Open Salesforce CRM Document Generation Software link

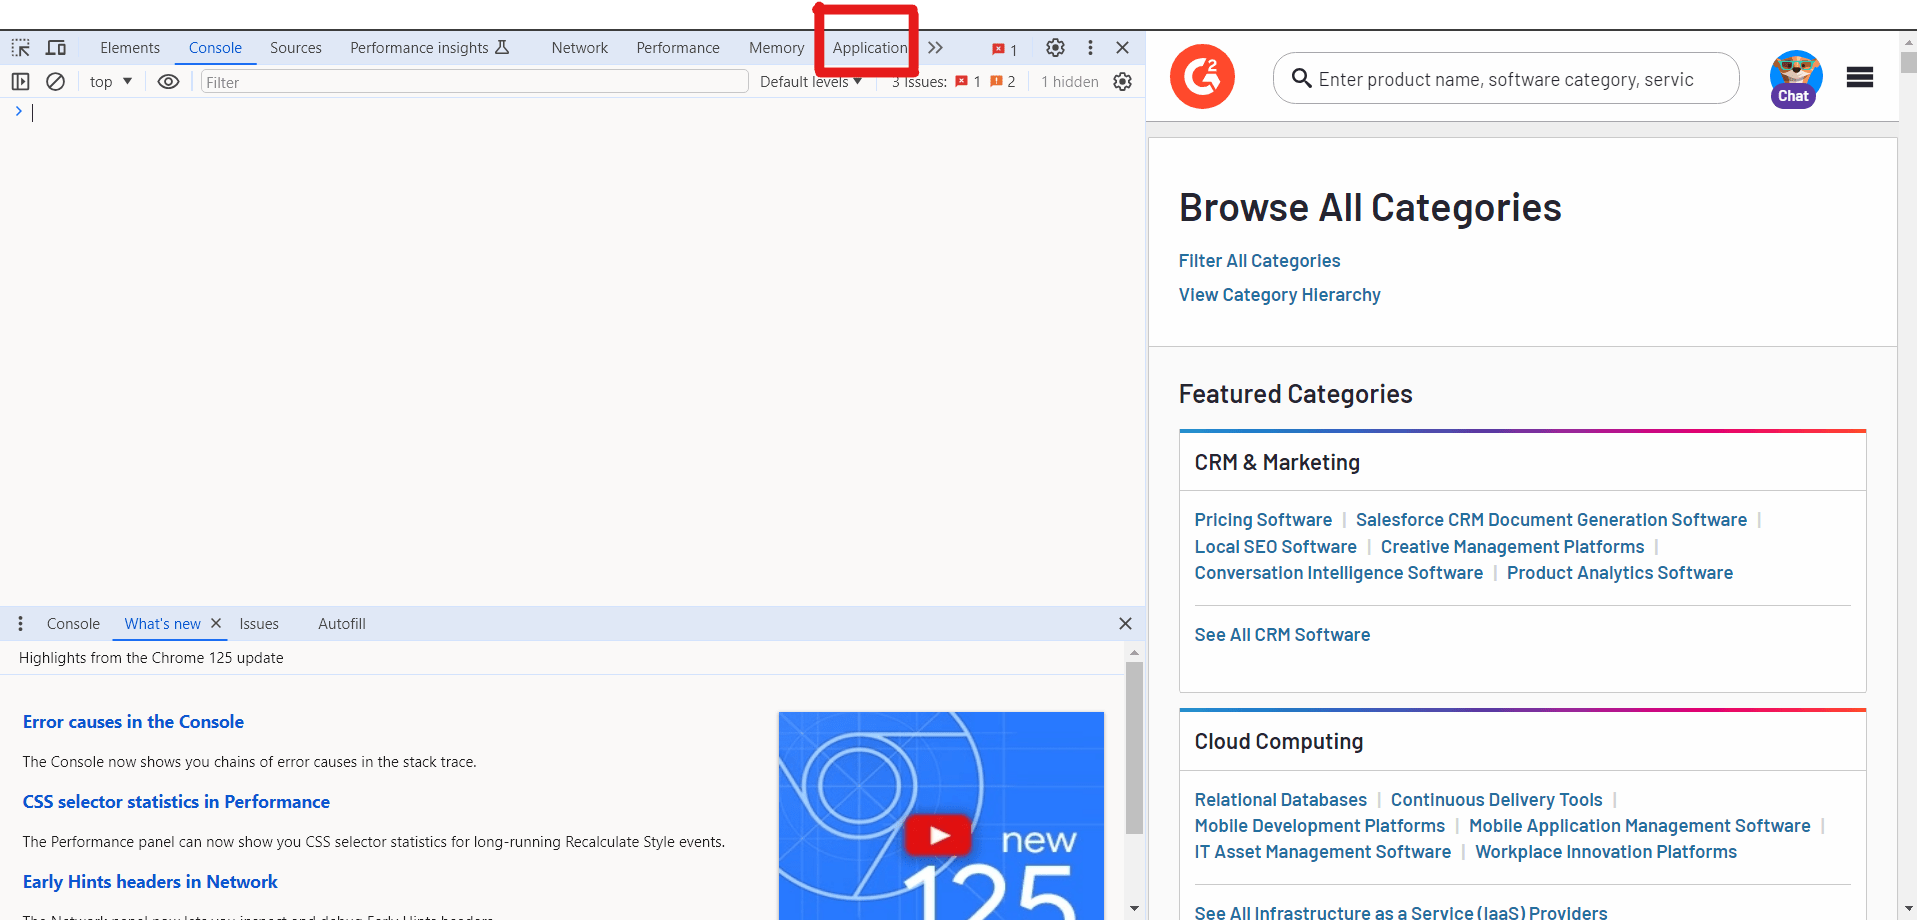1551,520
